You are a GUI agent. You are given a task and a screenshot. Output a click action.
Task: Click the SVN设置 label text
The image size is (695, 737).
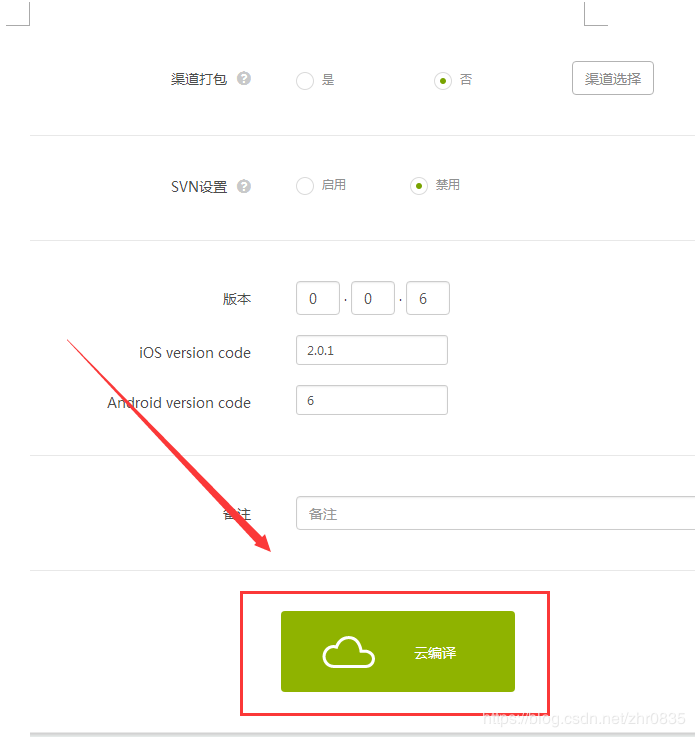click(x=199, y=187)
